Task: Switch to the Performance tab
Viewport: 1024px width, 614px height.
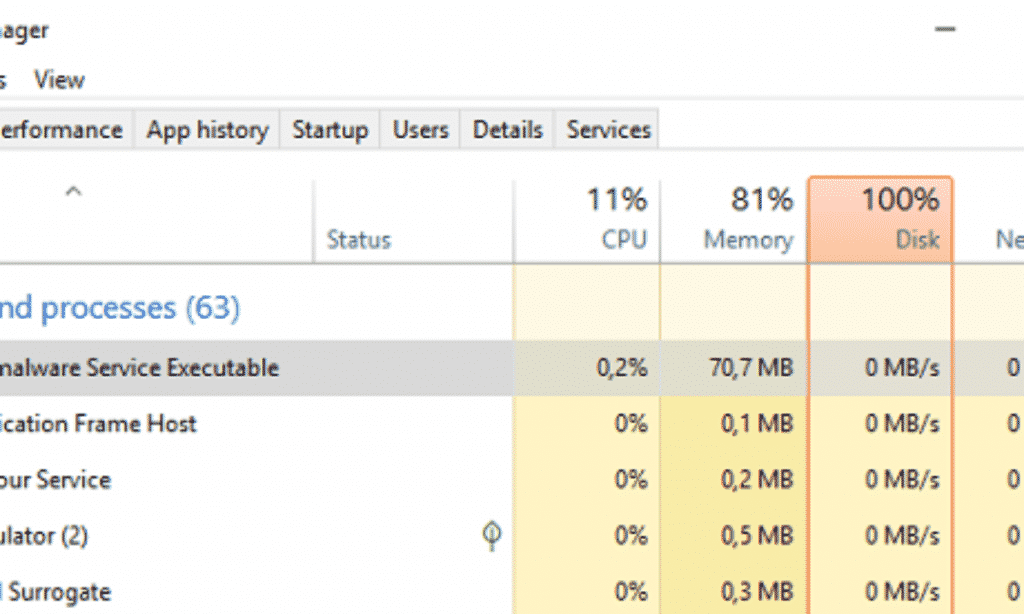Action: pyautogui.click(x=65, y=129)
